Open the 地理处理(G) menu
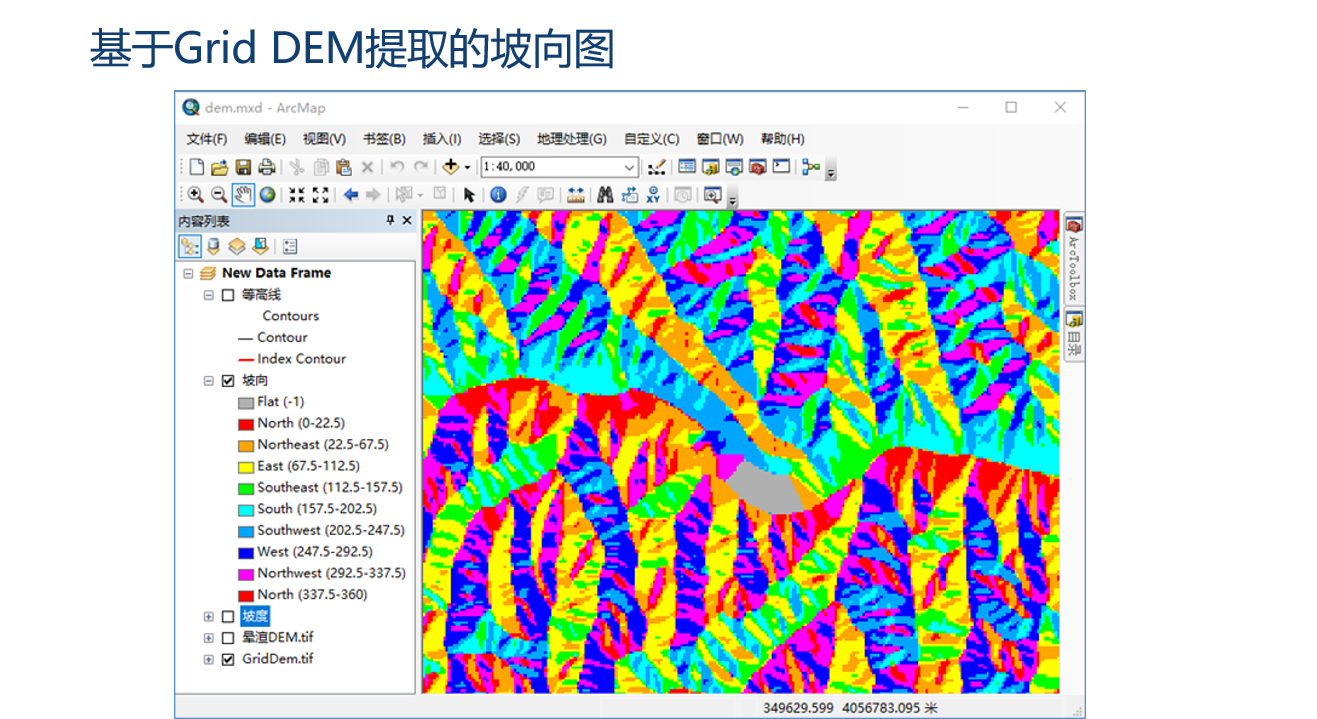Viewport: 1317px width, 719px height. point(572,139)
